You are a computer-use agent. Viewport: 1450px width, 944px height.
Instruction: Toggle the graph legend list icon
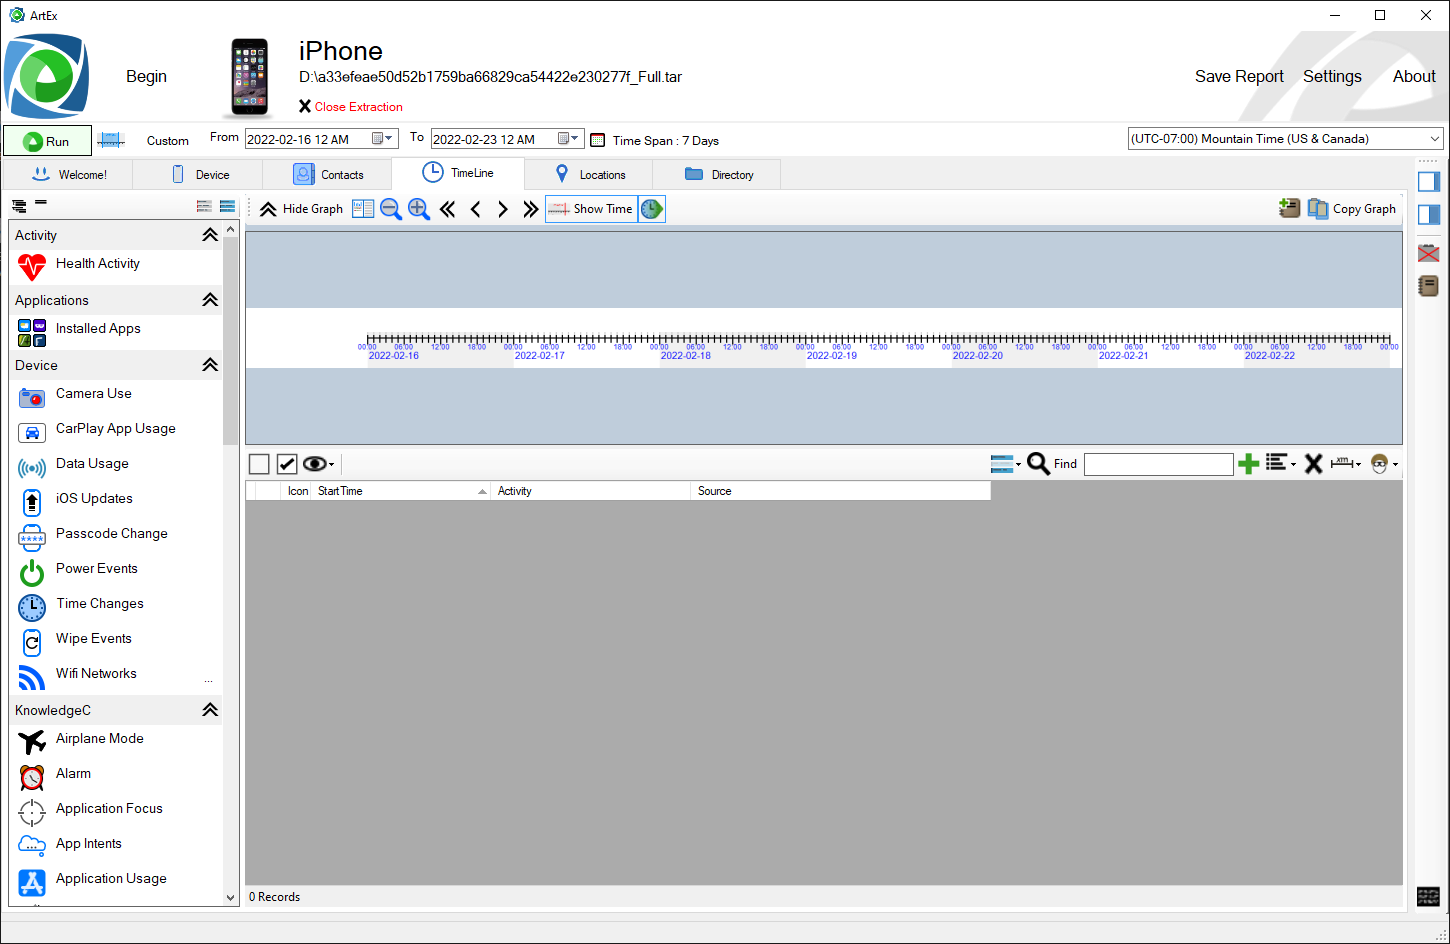(363, 209)
